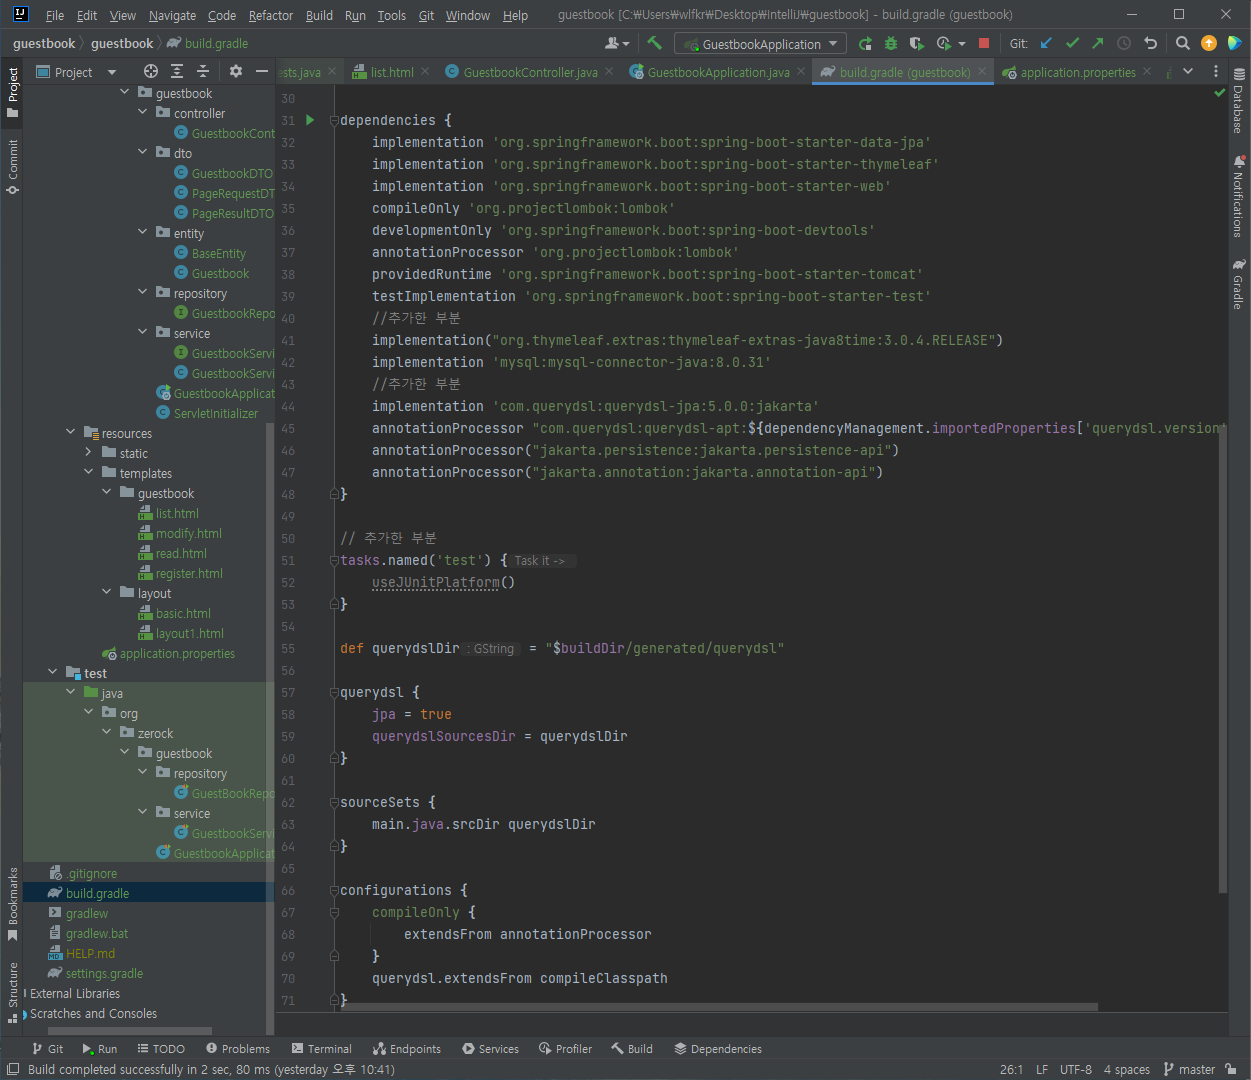The width and height of the screenshot is (1251, 1080).
Task: Select register.html in the project tree
Action: click(x=189, y=573)
